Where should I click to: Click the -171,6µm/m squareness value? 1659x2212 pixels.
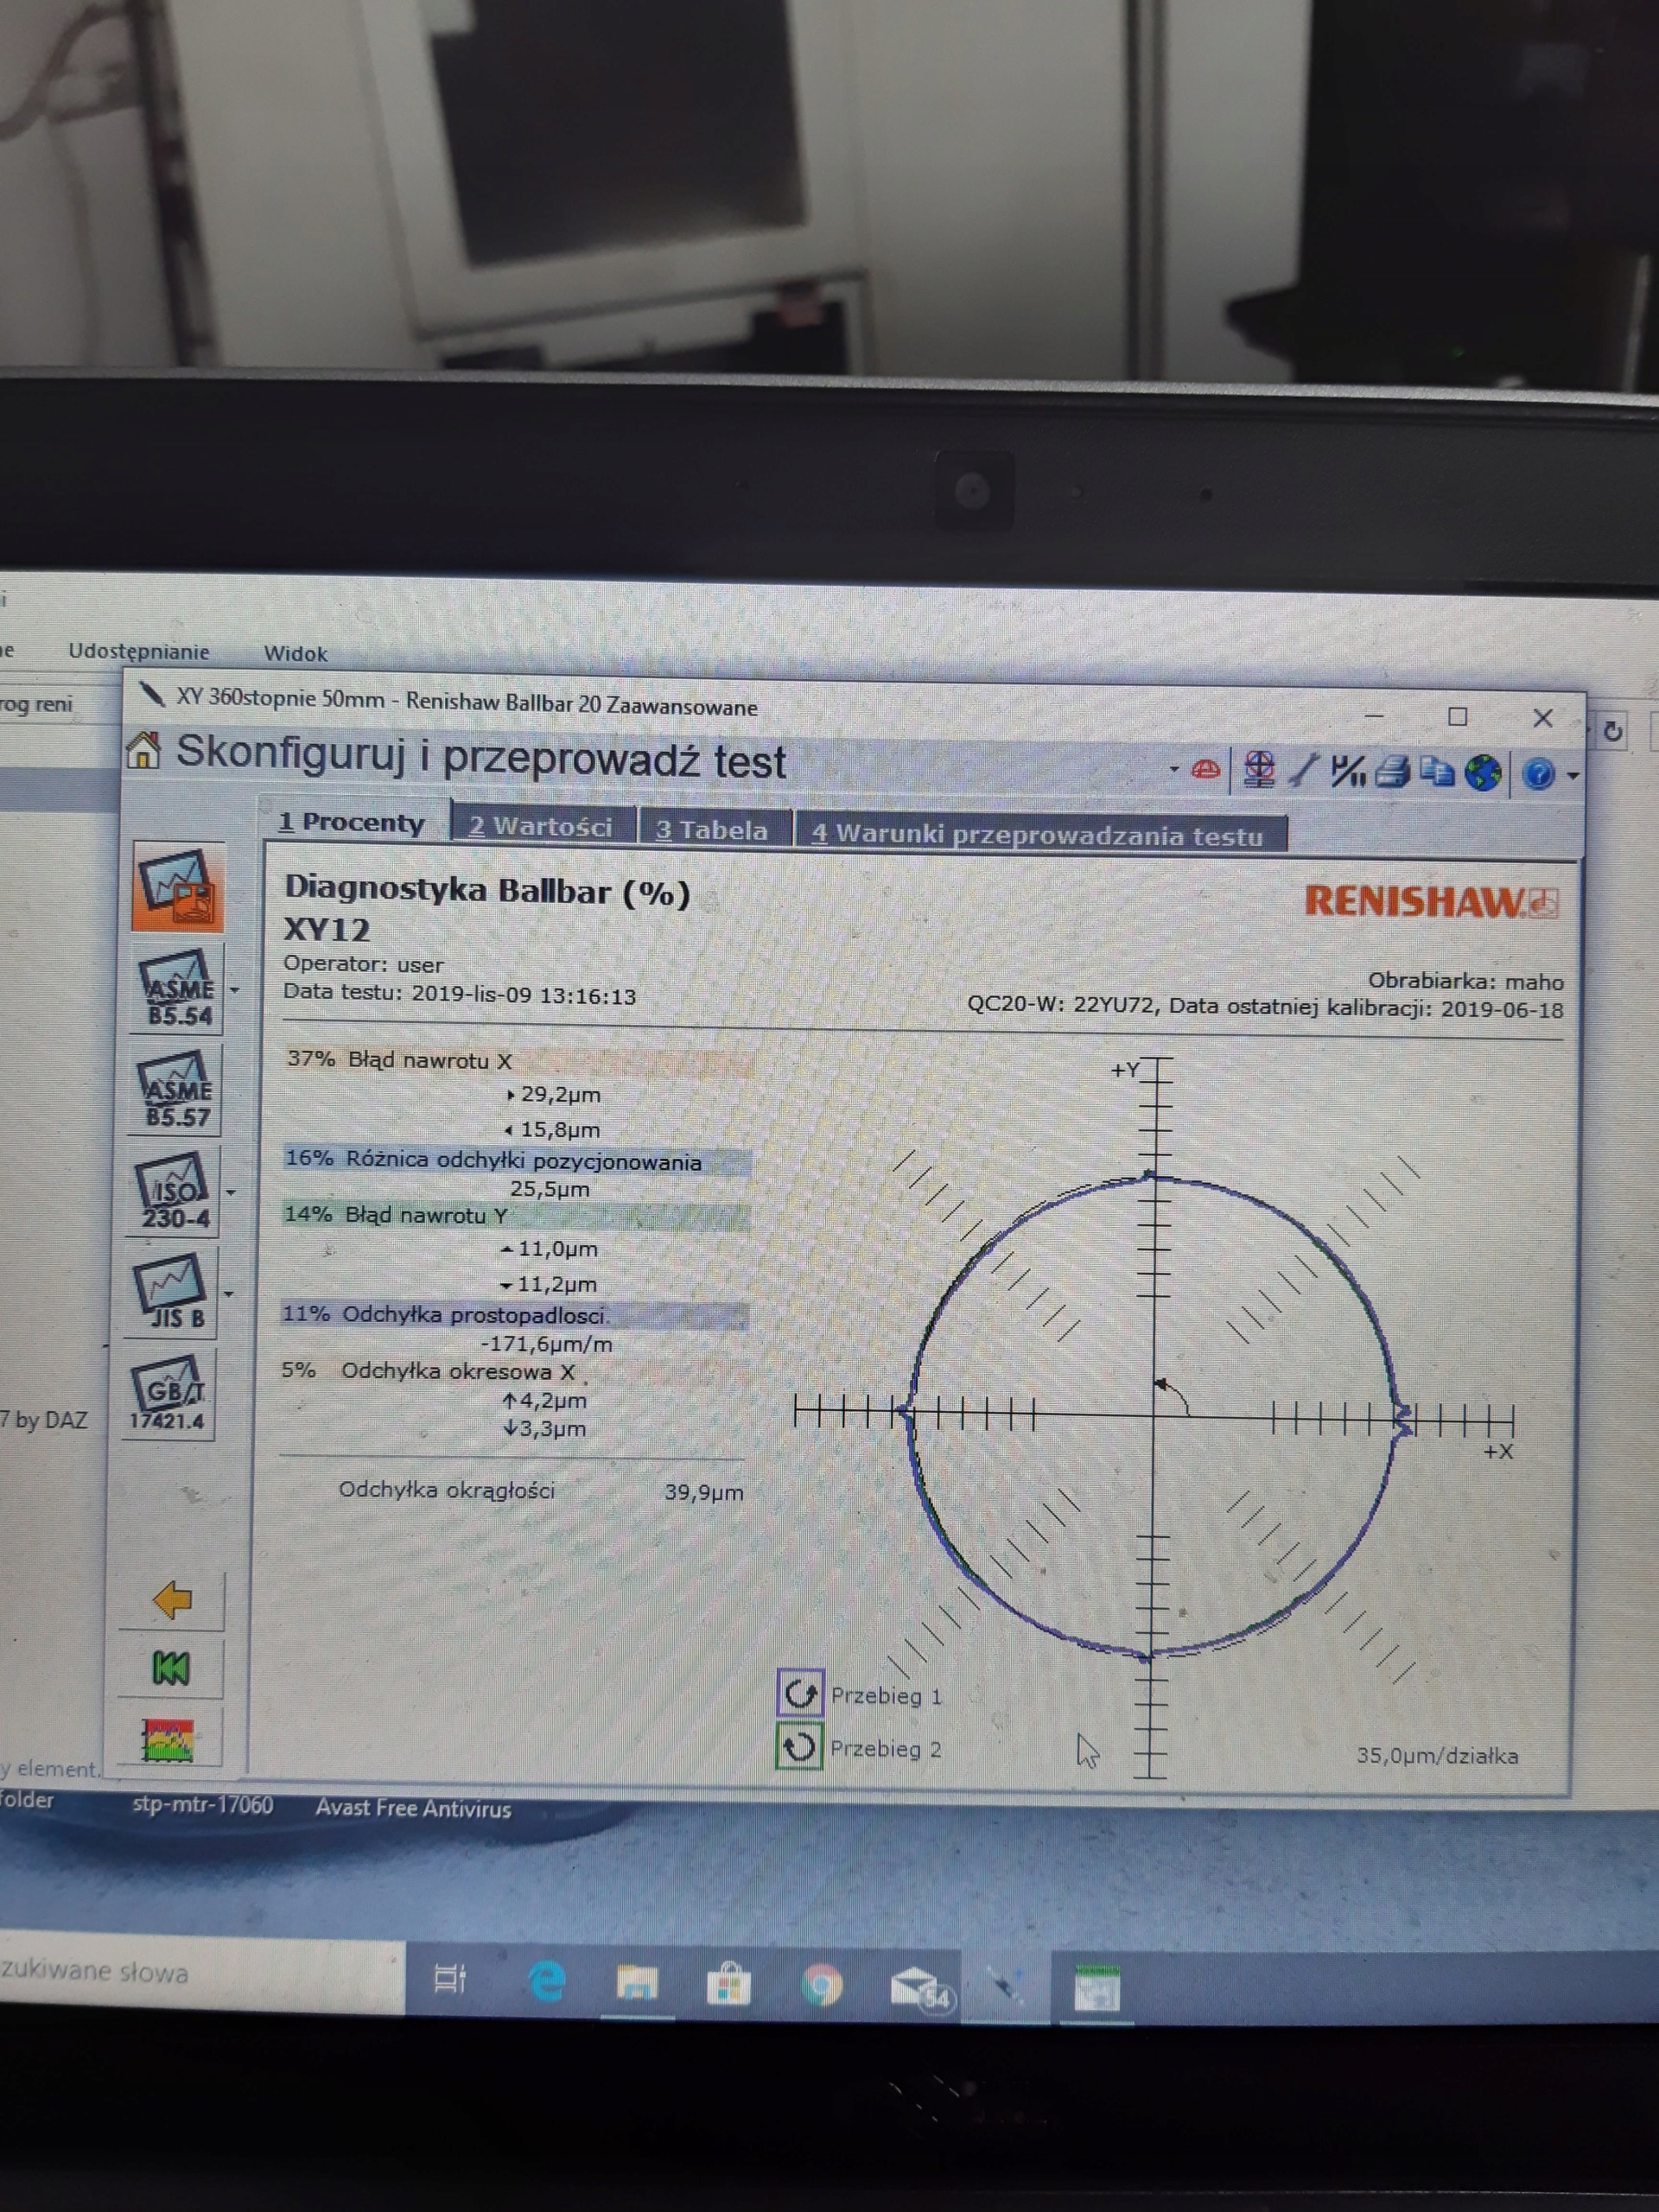coord(546,1344)
